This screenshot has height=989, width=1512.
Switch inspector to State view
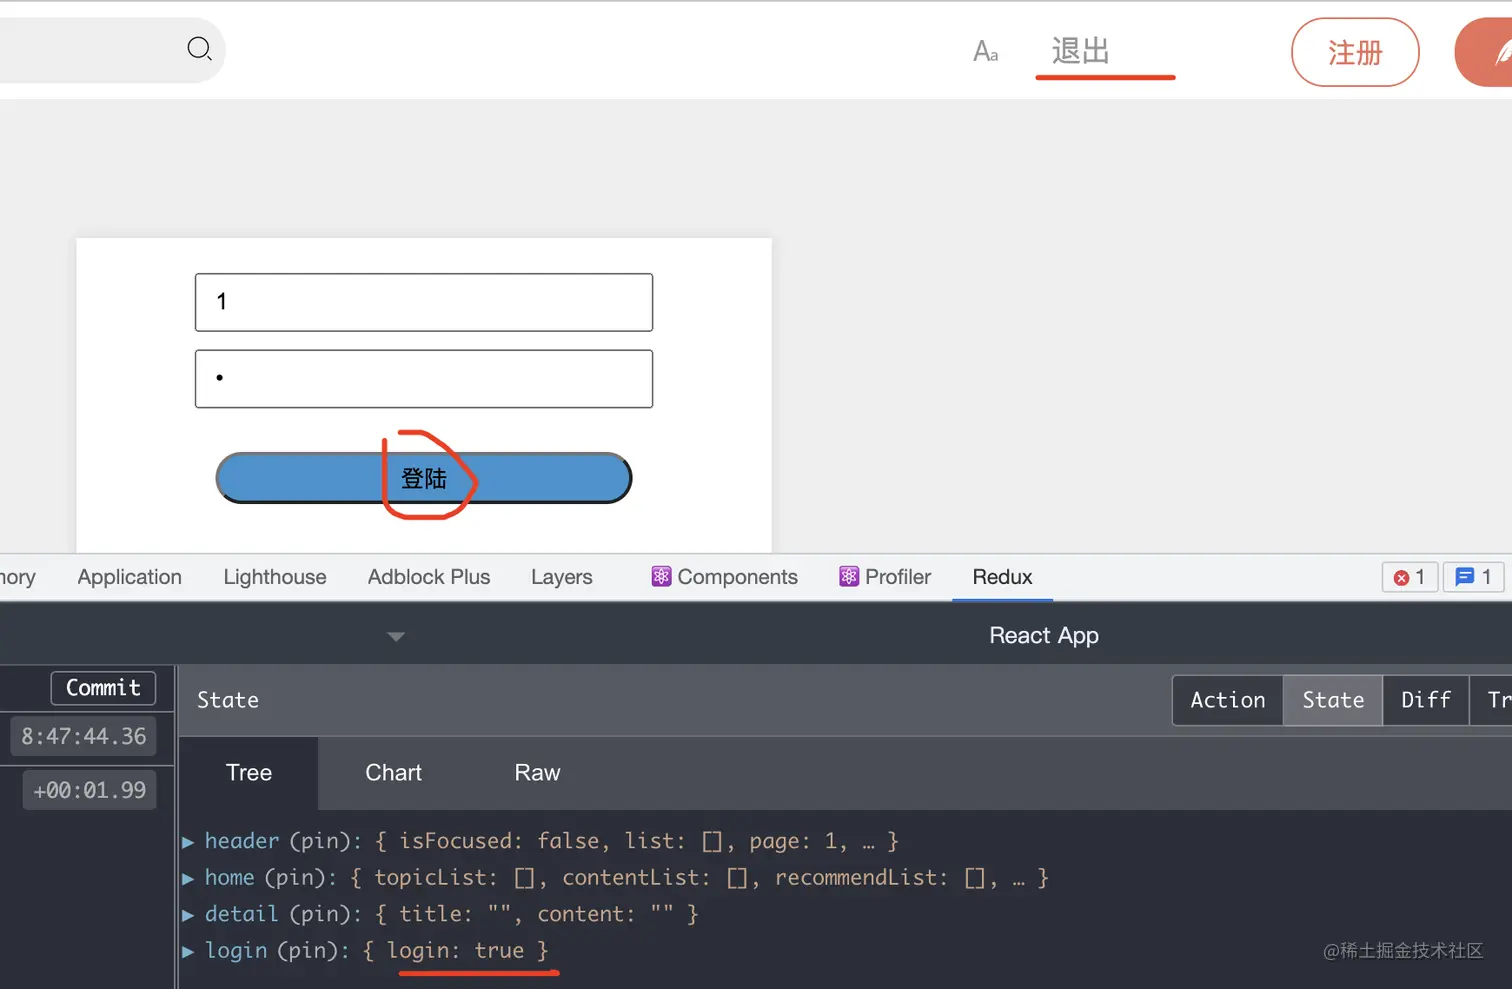[x=1333, y=700]
